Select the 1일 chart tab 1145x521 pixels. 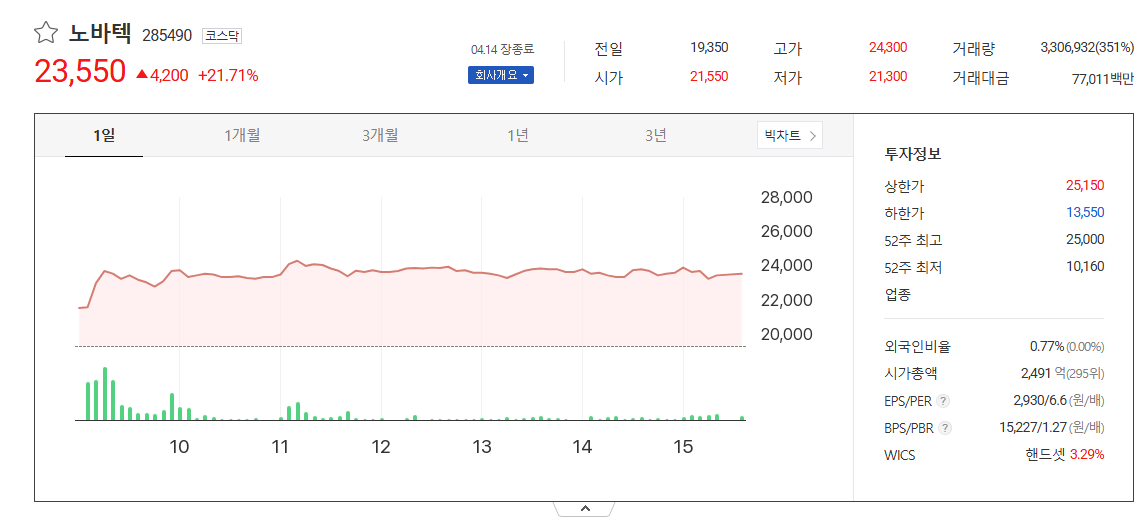[104, 135]
